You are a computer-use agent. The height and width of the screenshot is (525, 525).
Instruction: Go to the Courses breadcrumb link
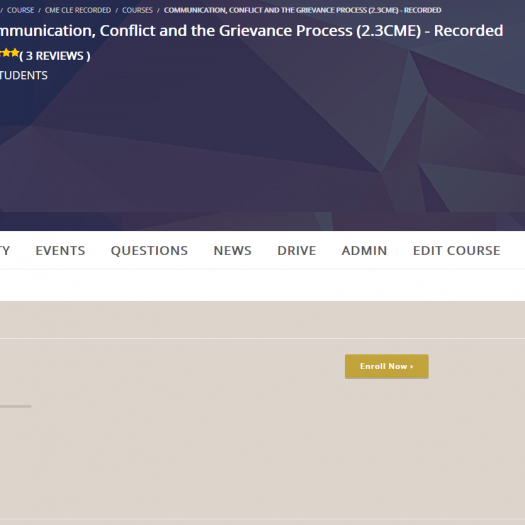[137, 10]
